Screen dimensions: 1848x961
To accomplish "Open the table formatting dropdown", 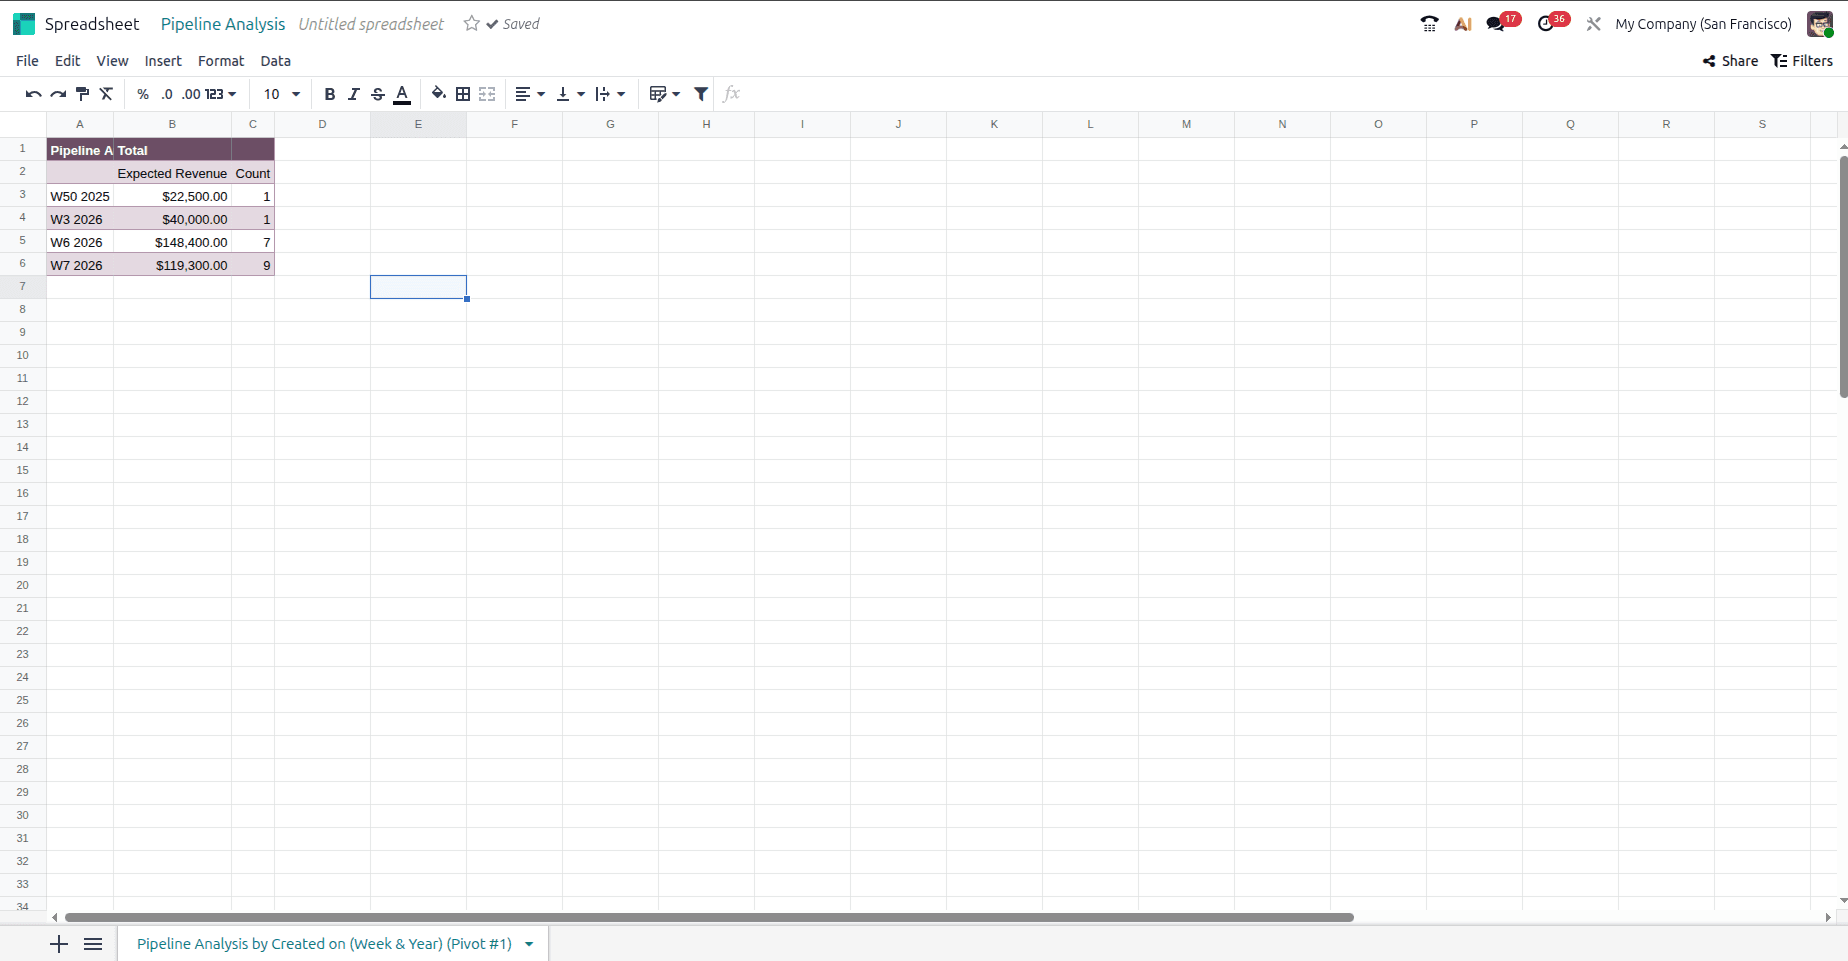I will [664, 94].
